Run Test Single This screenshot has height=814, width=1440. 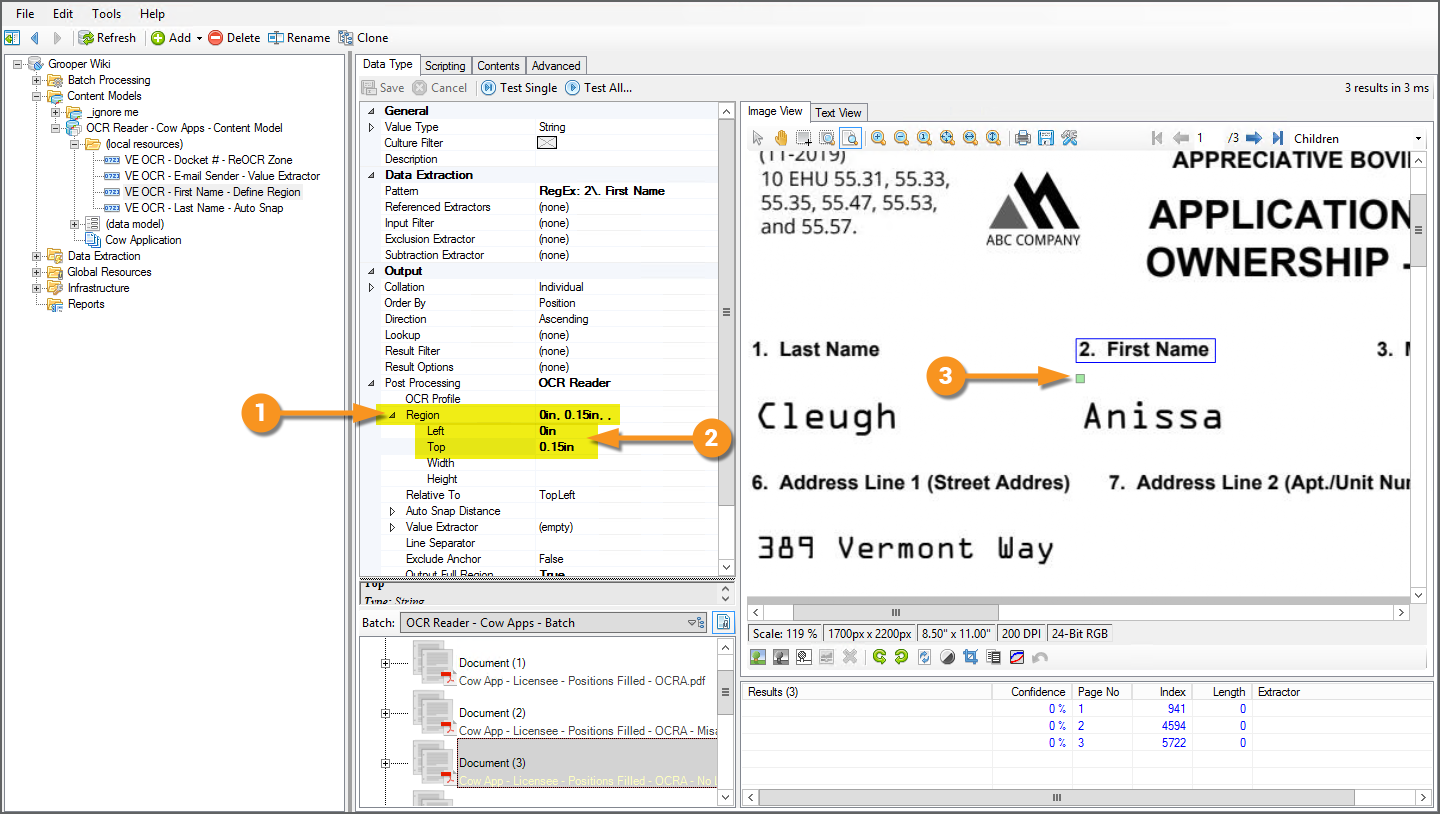tap(519, 88)
